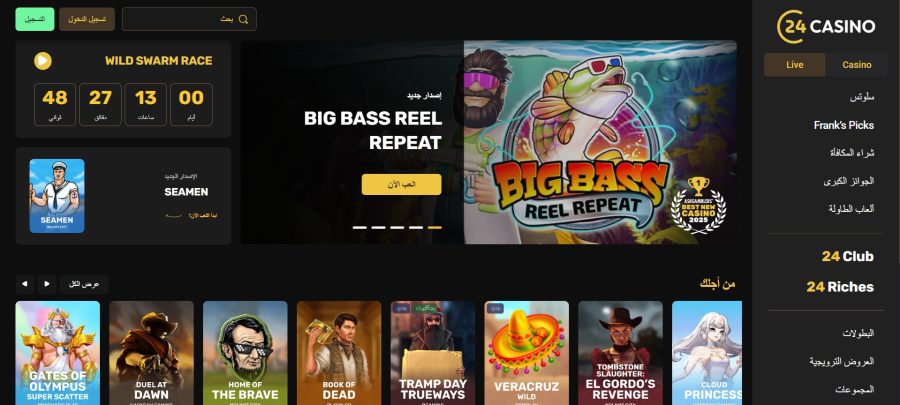
Task: Click the yellow play now button
Action: [x=402, y=185]
